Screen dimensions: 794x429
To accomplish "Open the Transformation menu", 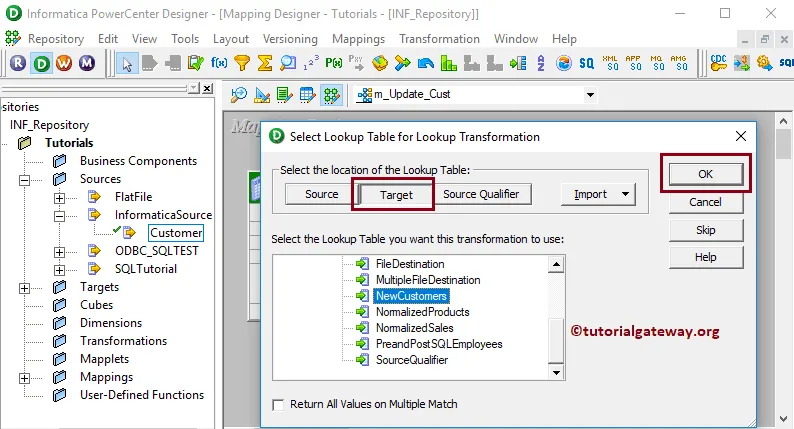I will (439, 39).
